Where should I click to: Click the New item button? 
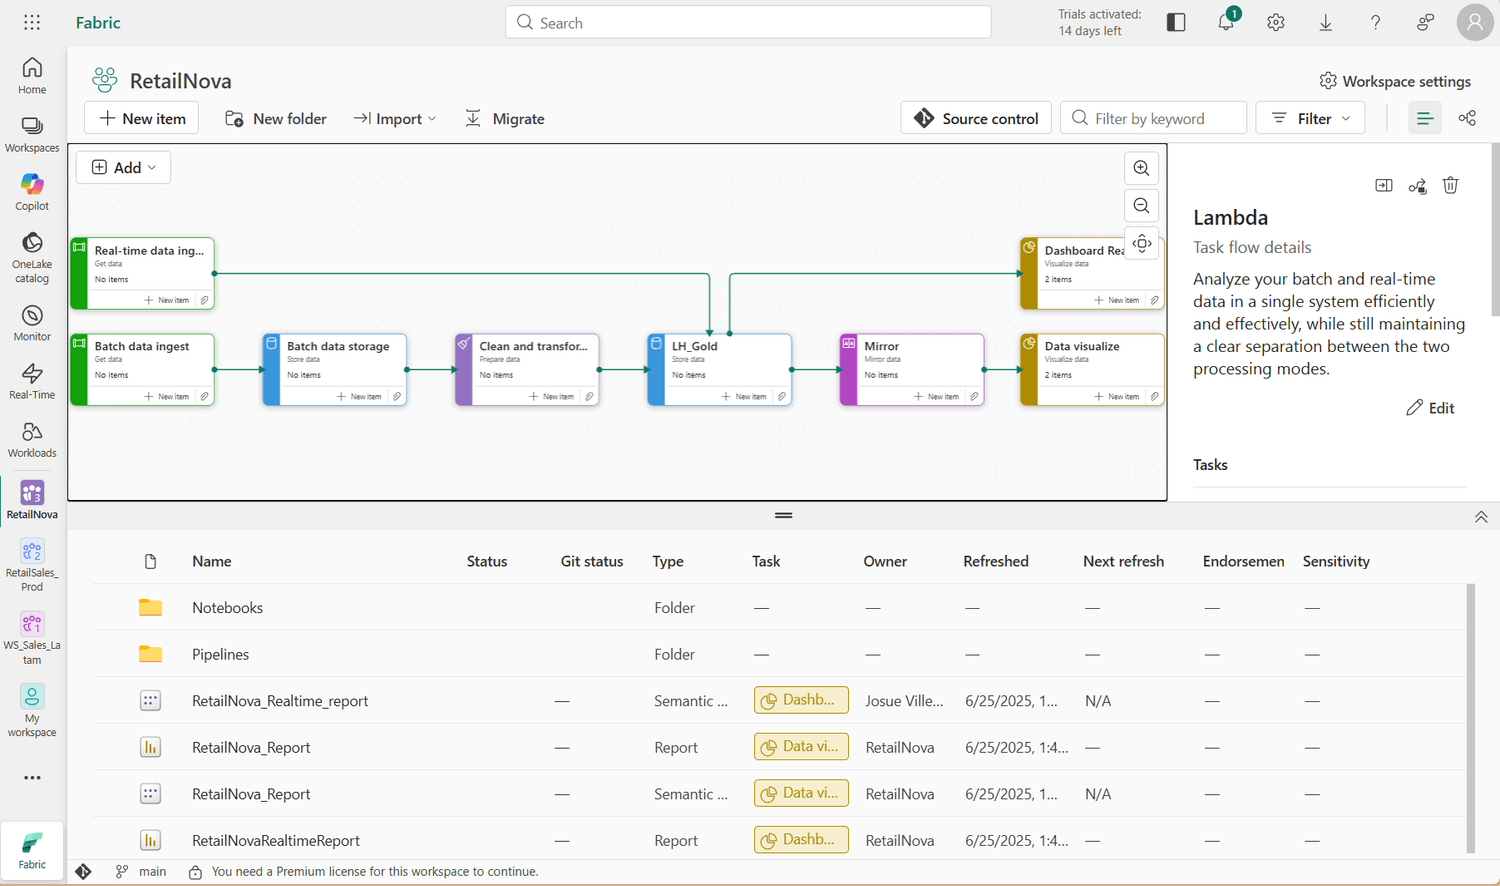tap(142, 118)
